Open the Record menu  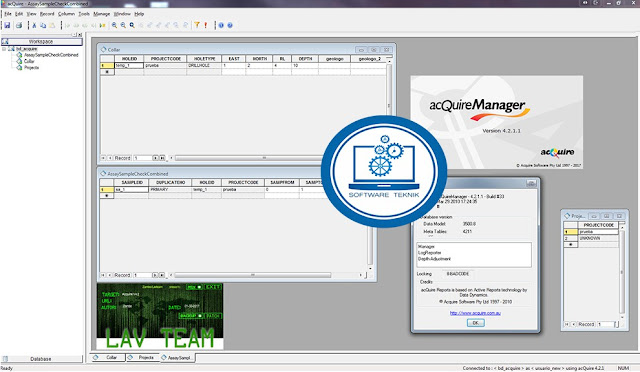47,14
